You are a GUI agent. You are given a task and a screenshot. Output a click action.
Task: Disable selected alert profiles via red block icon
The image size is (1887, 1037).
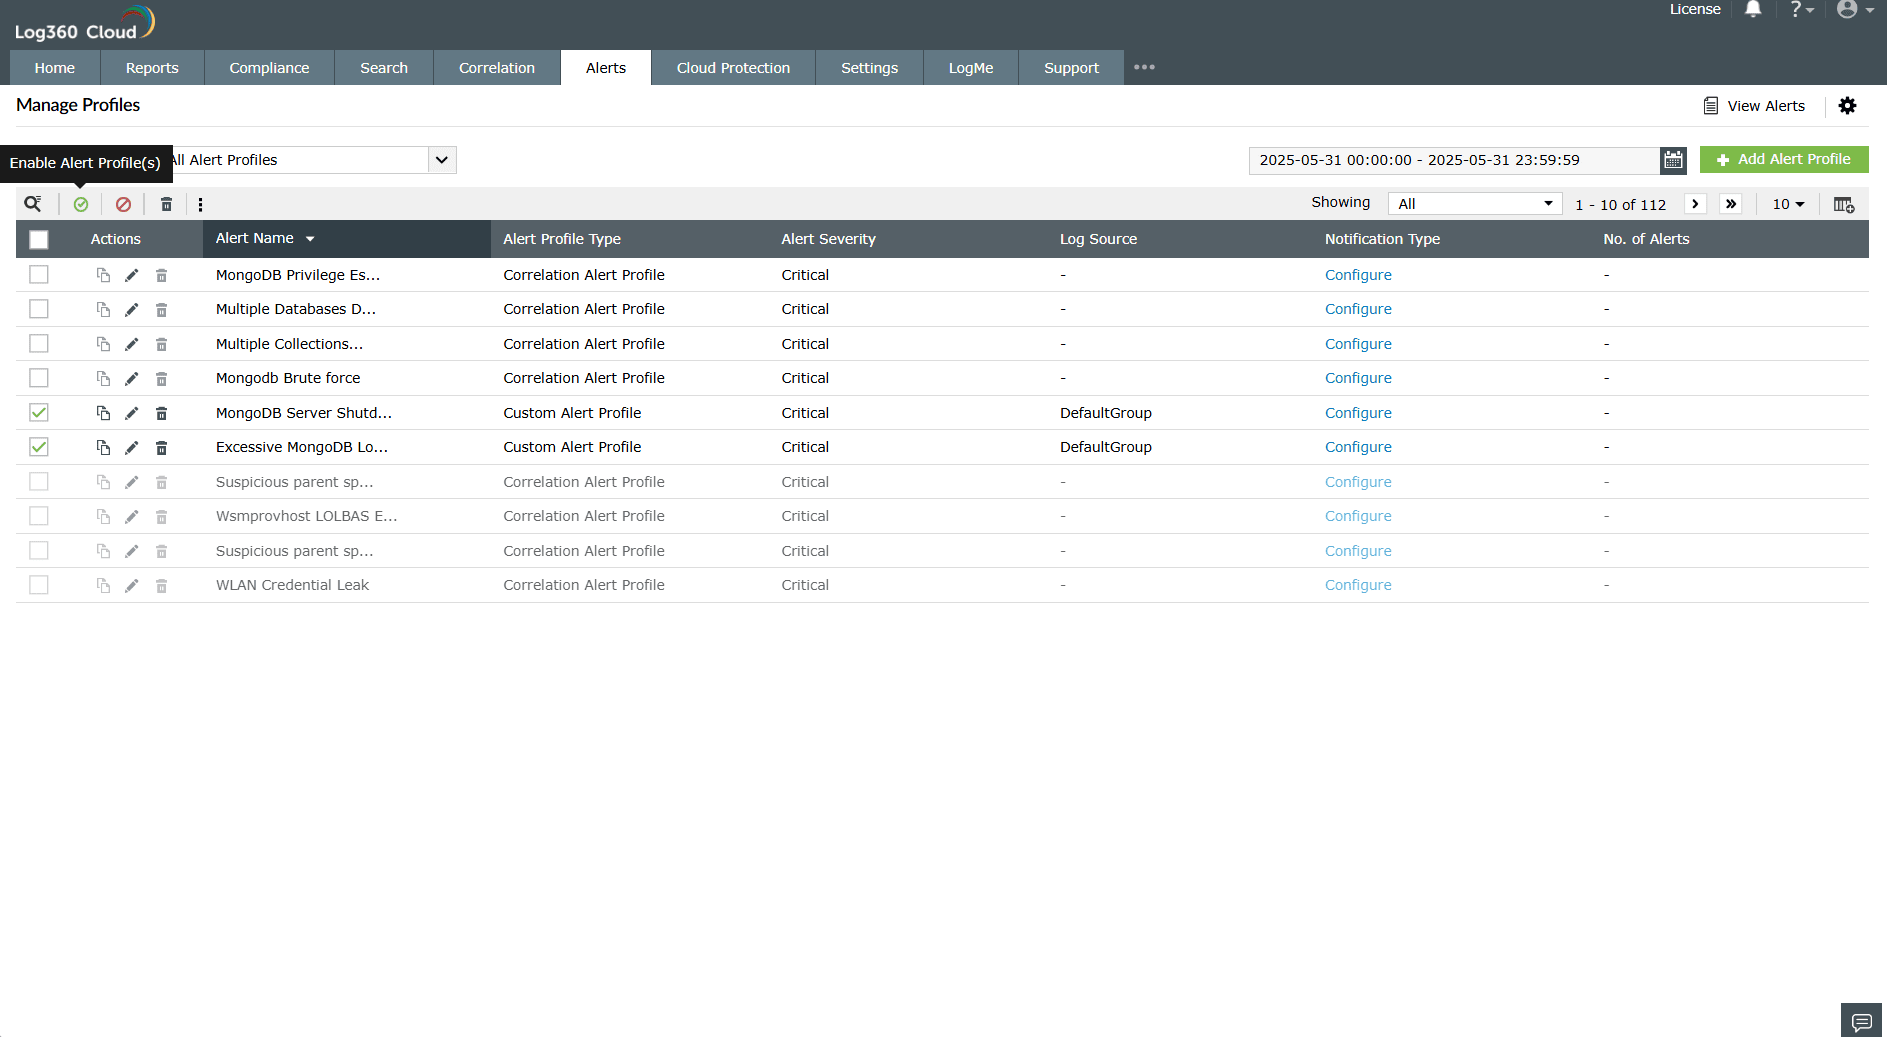click(x=123, y=203)
